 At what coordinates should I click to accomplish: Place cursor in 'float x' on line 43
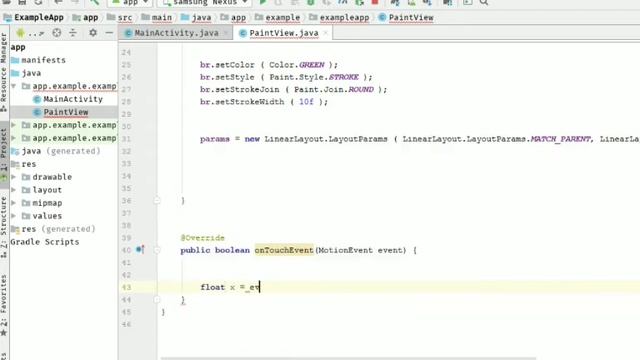(x=218, y=287)
